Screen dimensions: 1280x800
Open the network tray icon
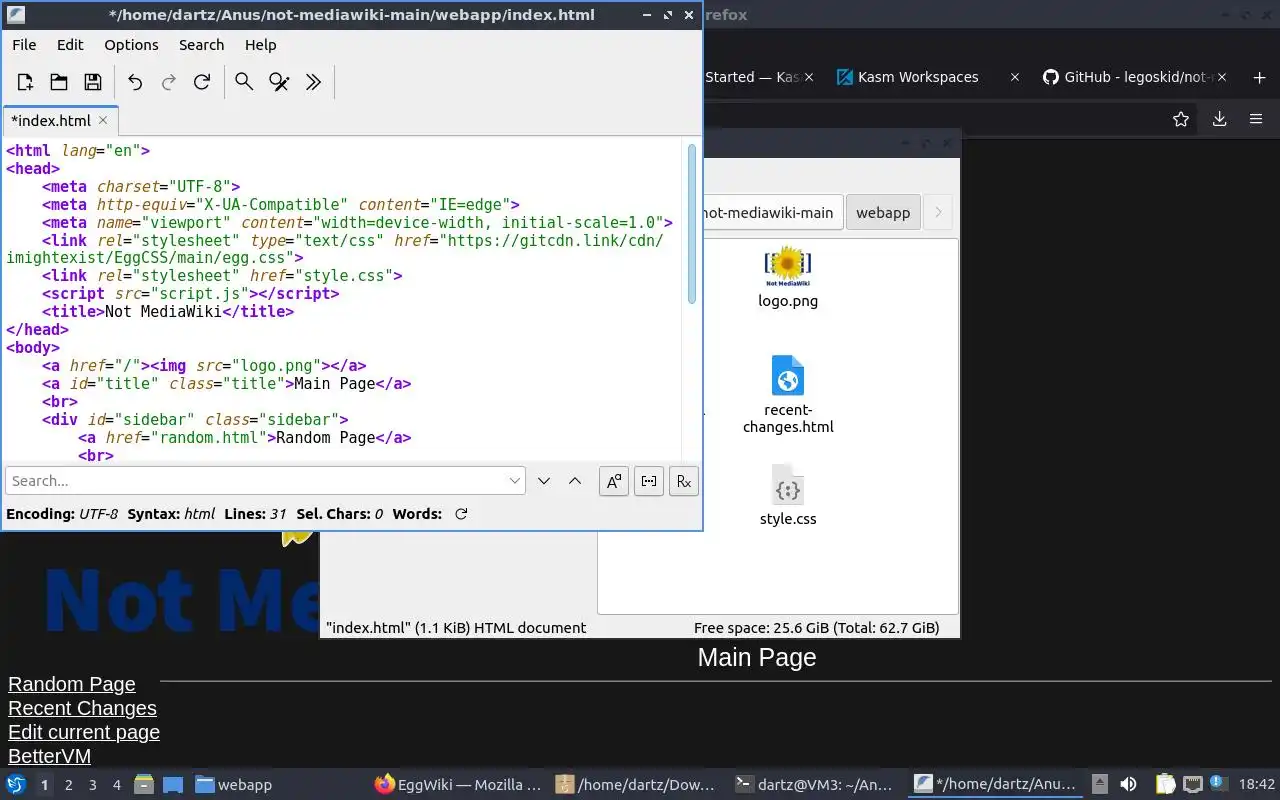[x=1192, y=784]
